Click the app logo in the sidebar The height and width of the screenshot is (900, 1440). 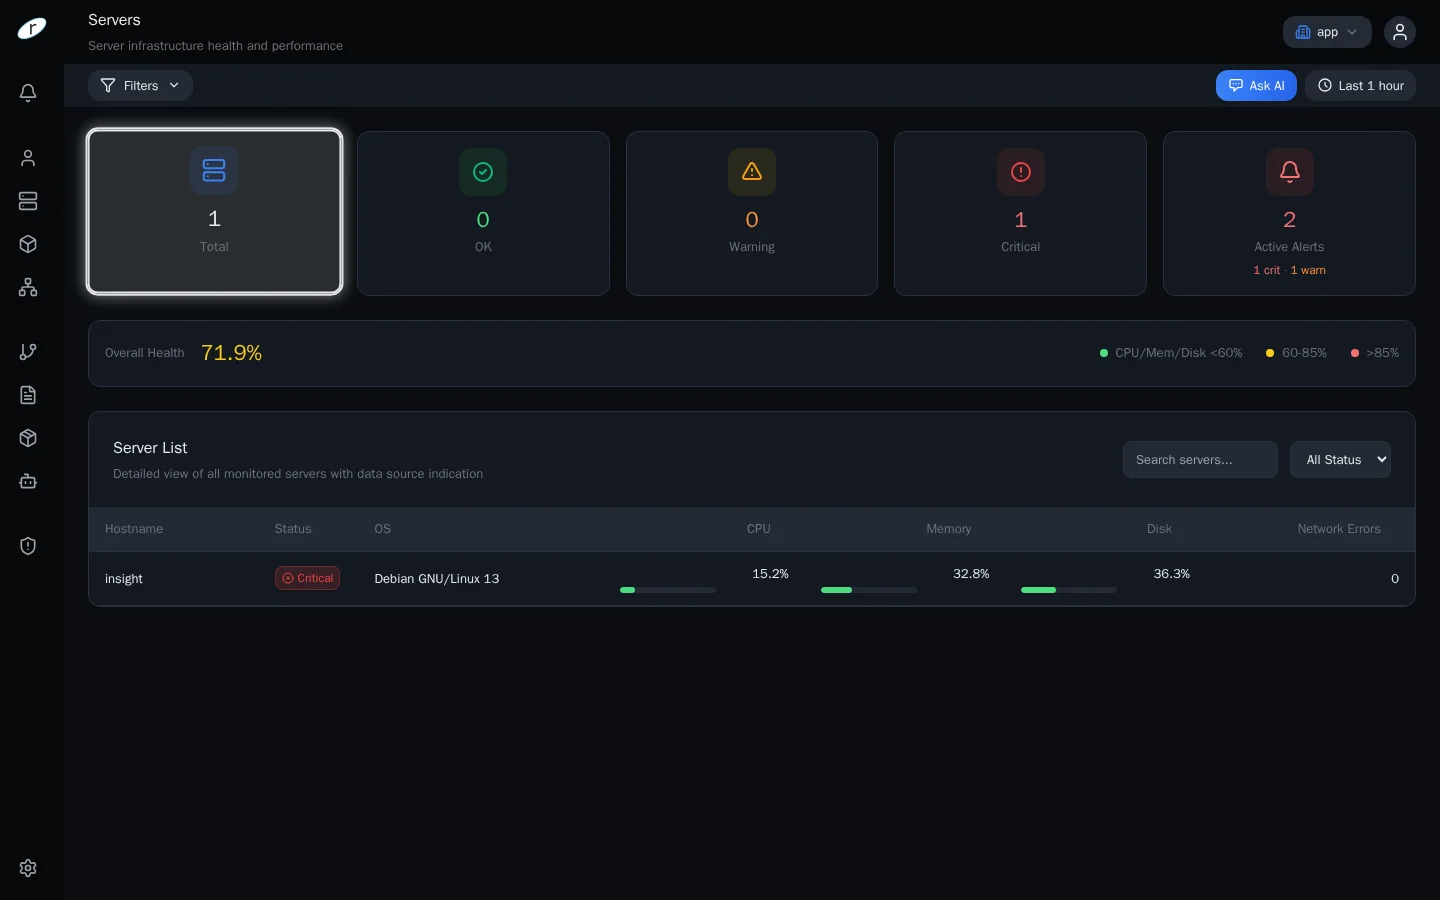click(x=31, y=29)
